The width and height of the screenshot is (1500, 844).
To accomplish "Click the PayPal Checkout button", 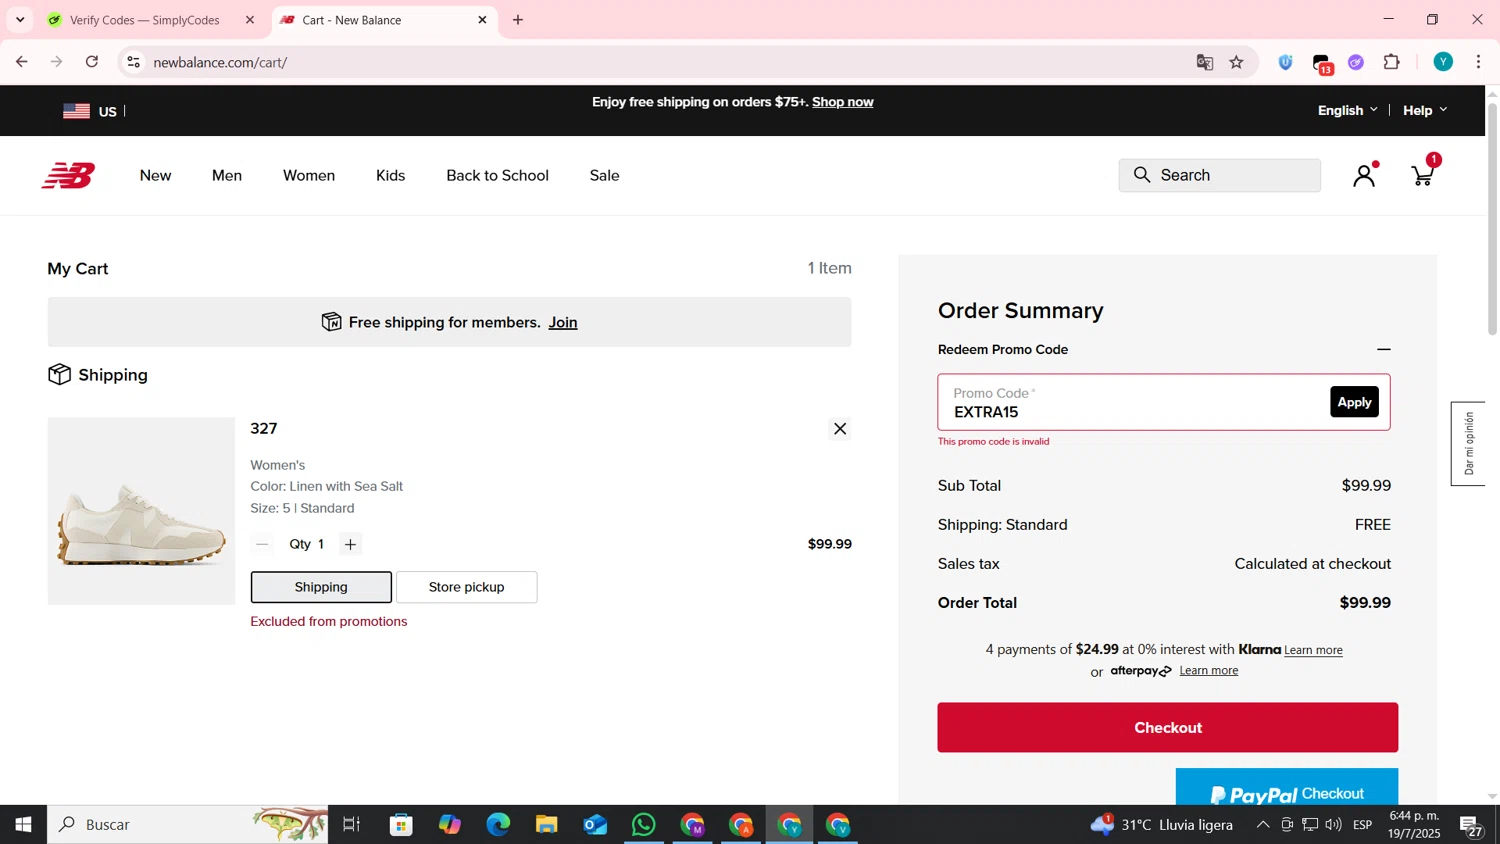I will tap(1286, 787).
